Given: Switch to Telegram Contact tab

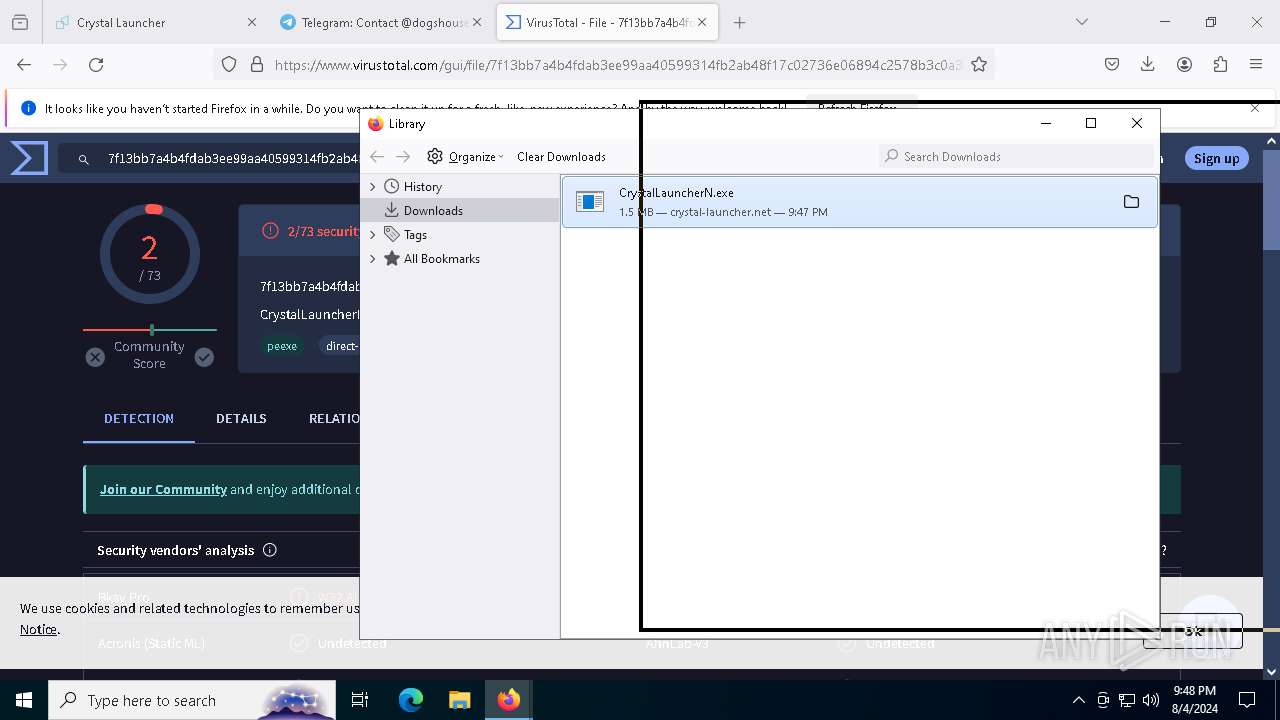Looking at the screenshot, I should point(381,22).
